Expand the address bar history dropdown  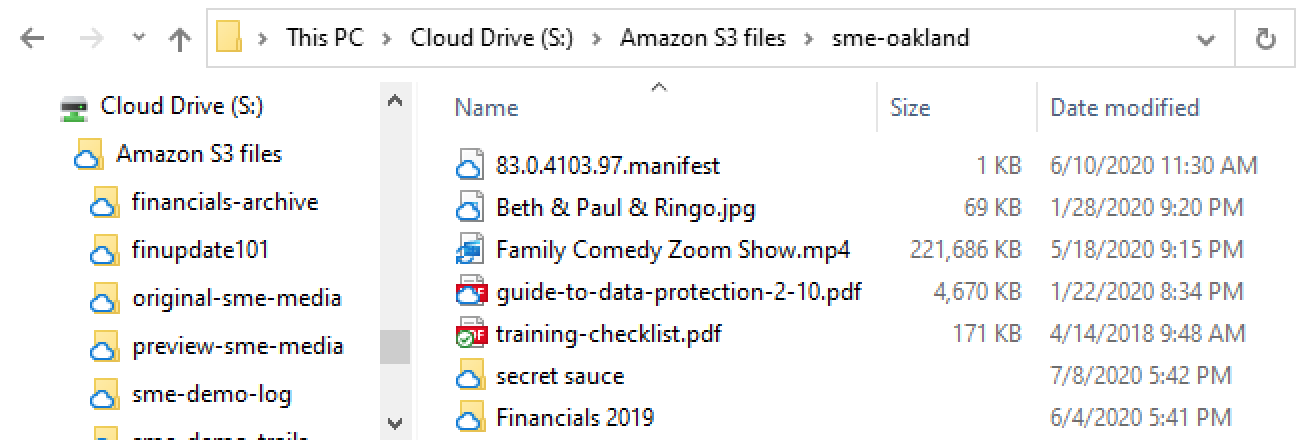coord(1206,39)
